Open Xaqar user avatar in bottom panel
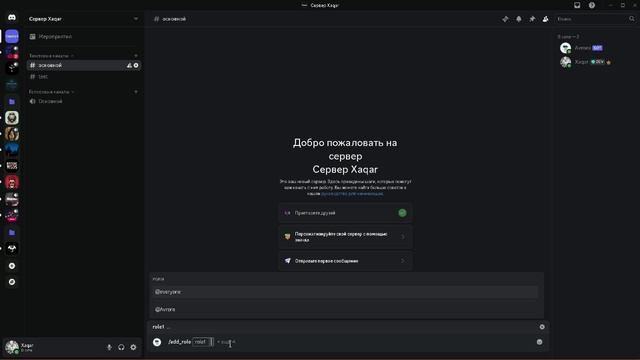 pos(12,347)
